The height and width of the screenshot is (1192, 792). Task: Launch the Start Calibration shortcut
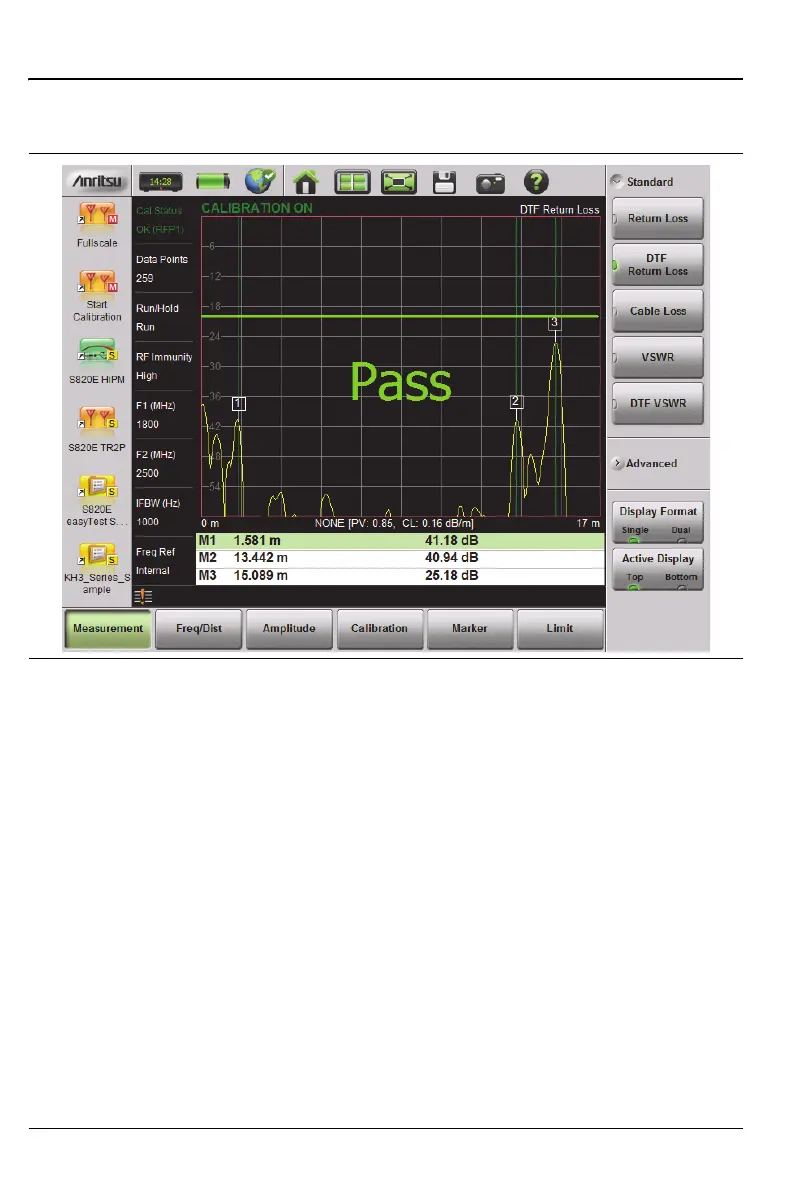(97, 283)
